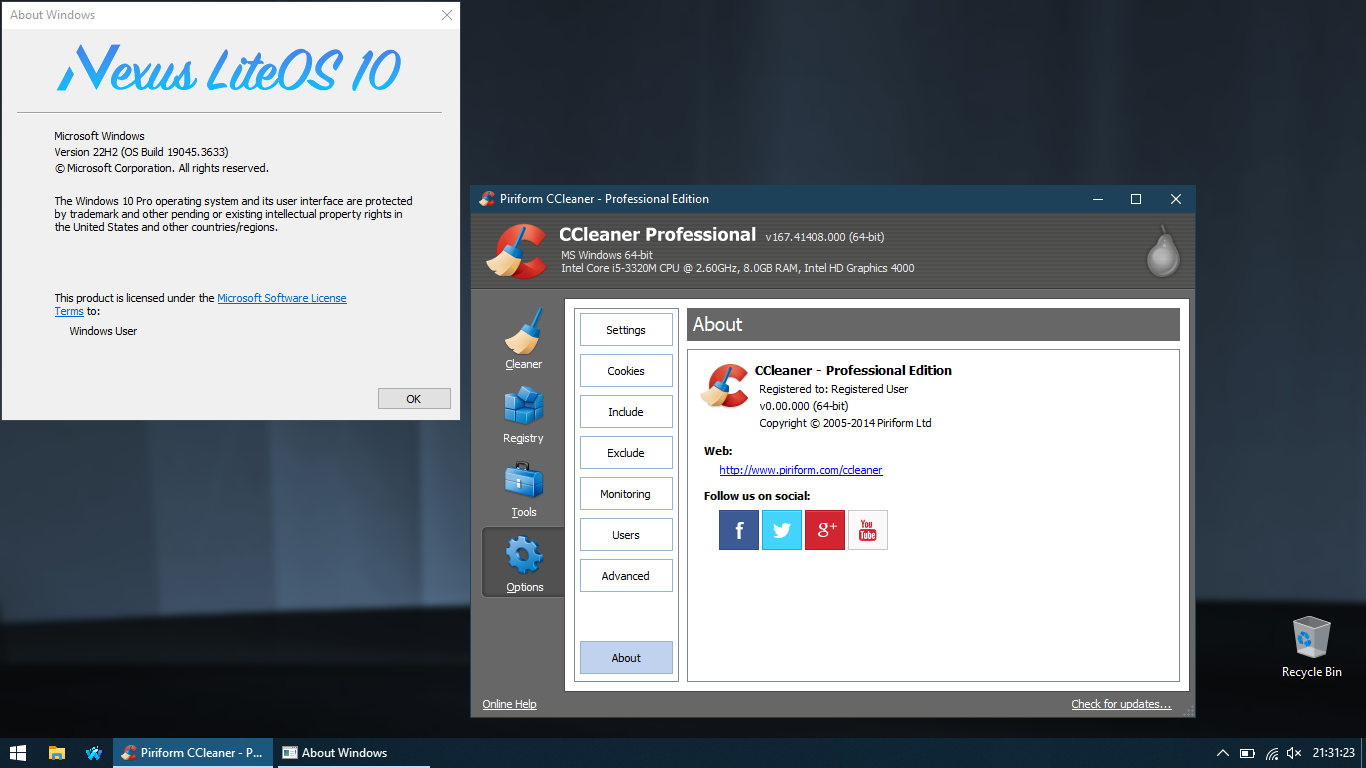This screenshot has height=768, width=1366.
Task: Open the Cookies options tab
Action: pos(626,371)
